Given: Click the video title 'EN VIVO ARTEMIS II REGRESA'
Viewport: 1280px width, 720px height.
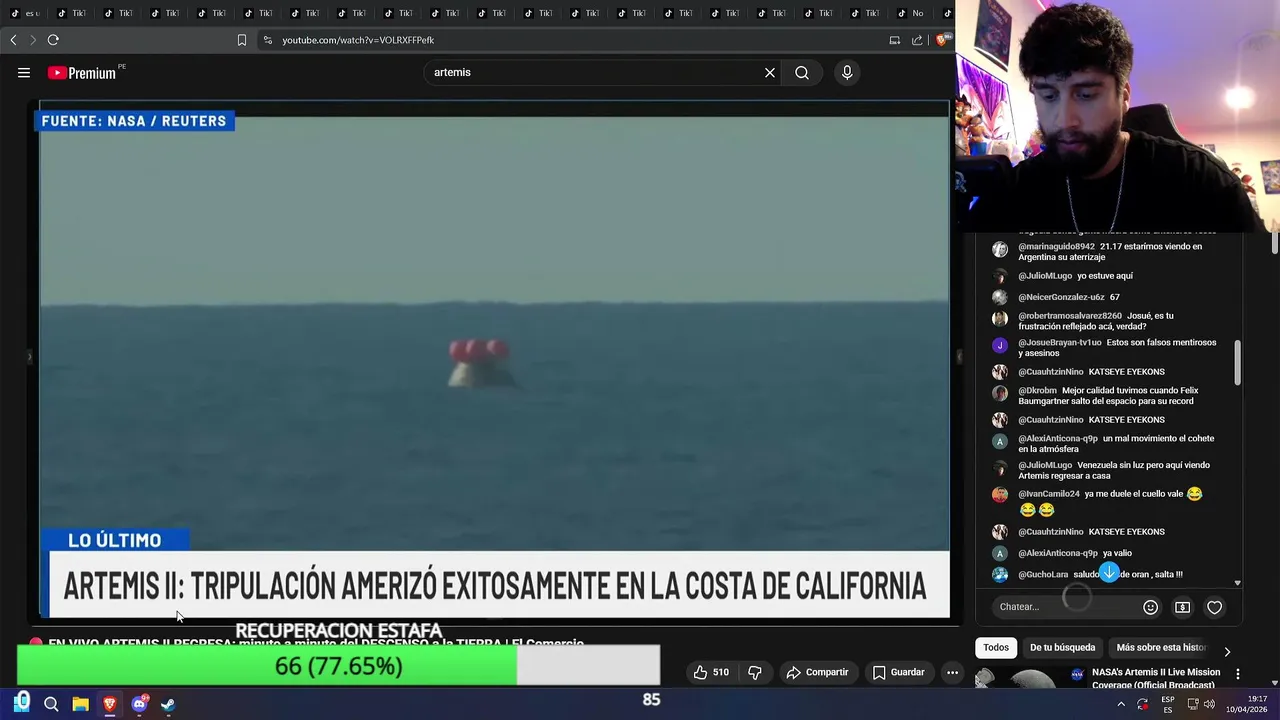Looking at the screenshot, I should (x=315, y=643).
